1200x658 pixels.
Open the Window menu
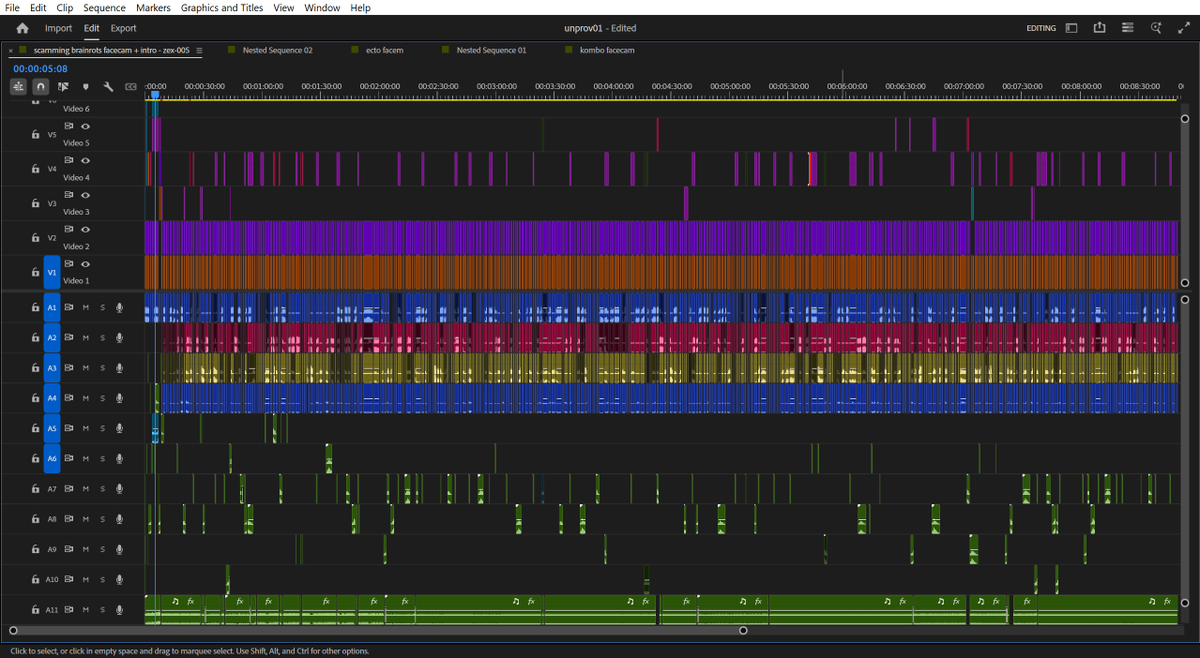(322, 7)
